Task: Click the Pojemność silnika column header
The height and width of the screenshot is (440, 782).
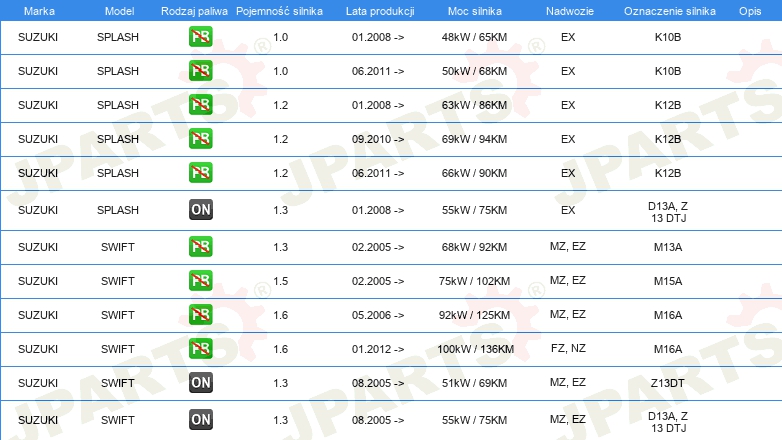Action: [x=279, y=11]
